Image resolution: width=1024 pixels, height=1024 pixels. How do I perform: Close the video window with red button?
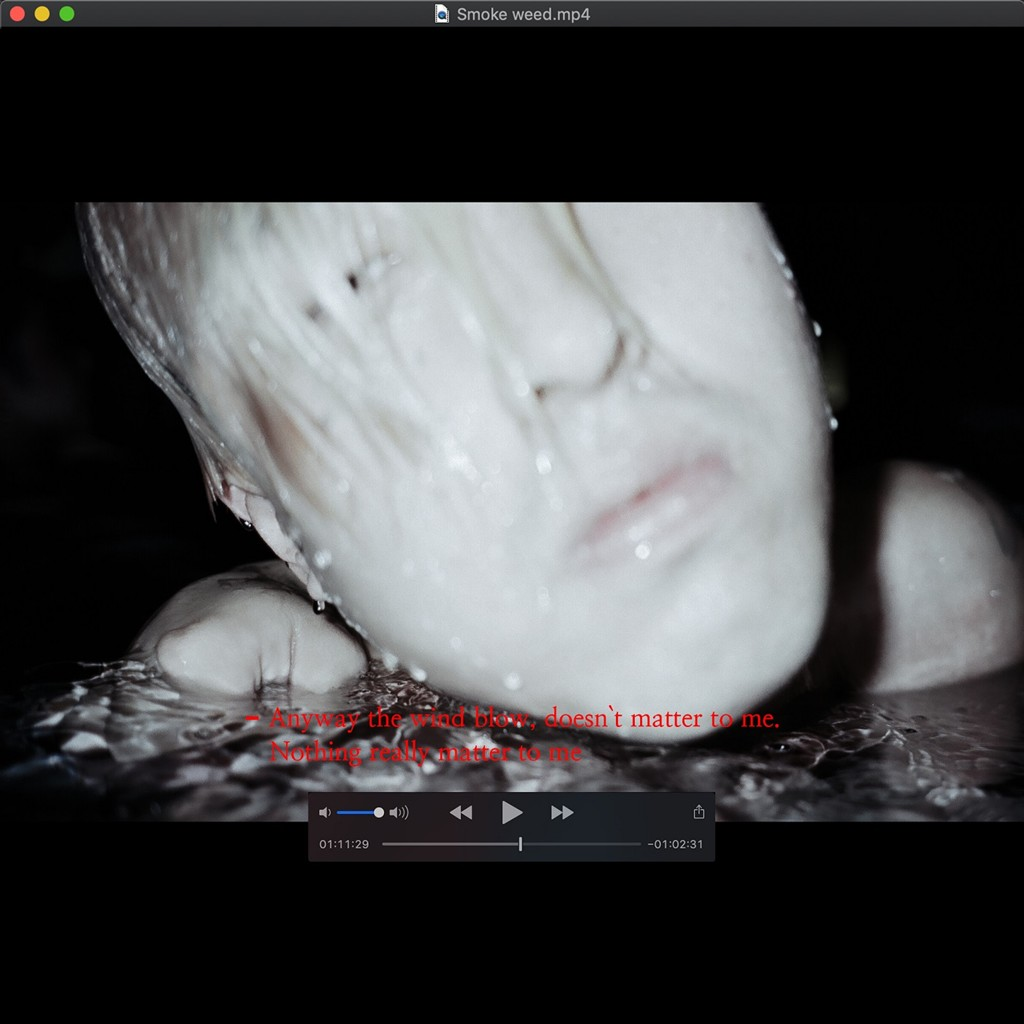point(17,14)
